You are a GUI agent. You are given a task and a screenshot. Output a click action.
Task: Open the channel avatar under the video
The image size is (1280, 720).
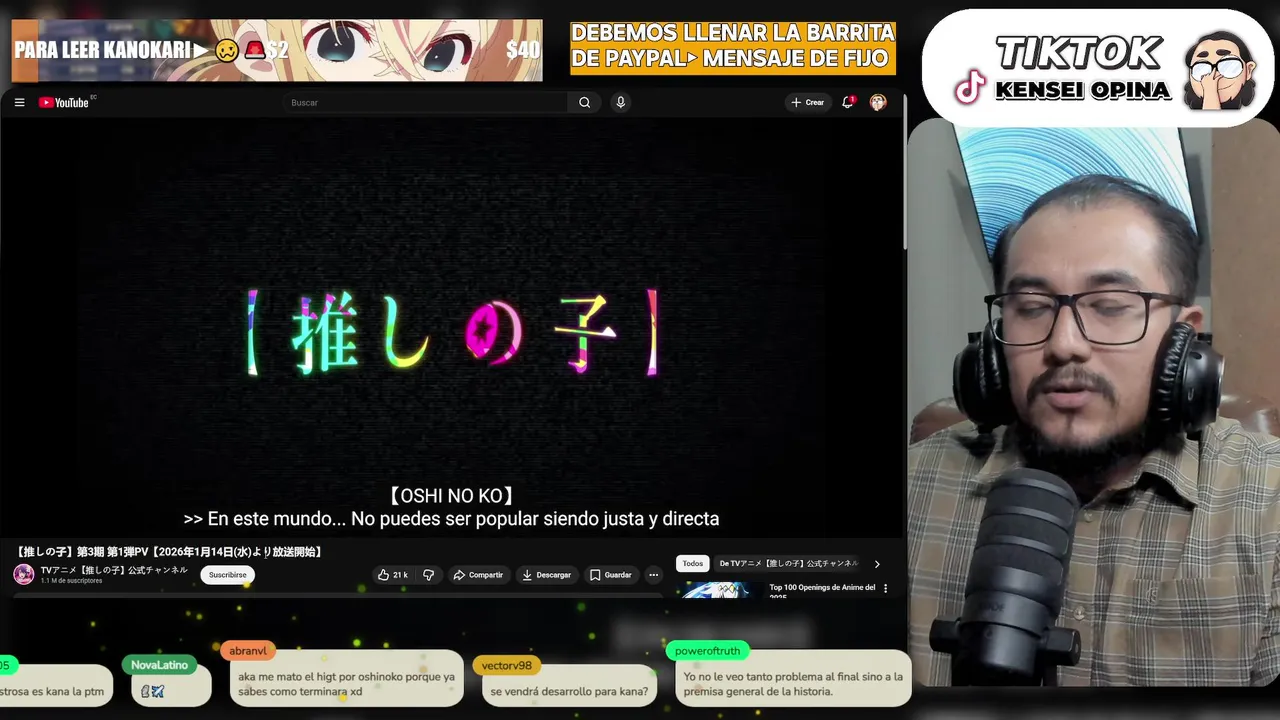24,574
